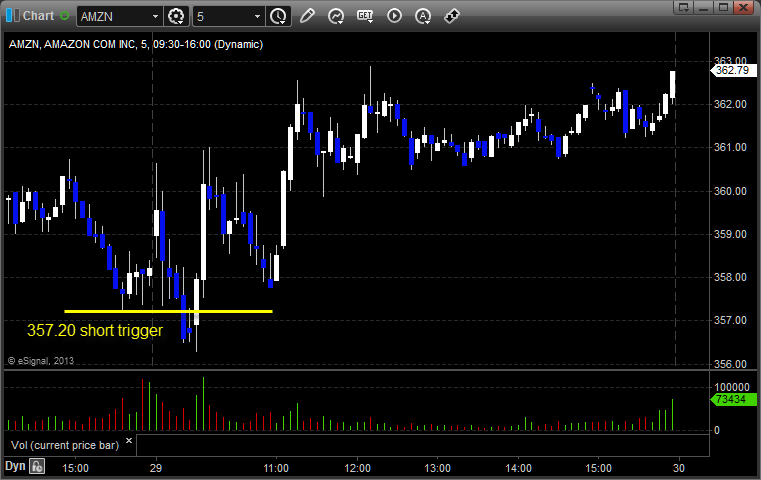Viewport: 761px width, 480px height.
Task: Click the blue window link indicator bars
Action: pos(13,16)
